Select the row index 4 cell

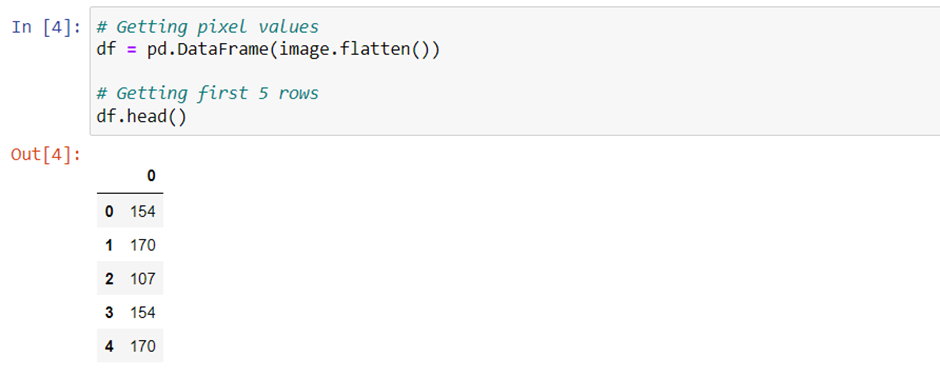pos(109,346)
